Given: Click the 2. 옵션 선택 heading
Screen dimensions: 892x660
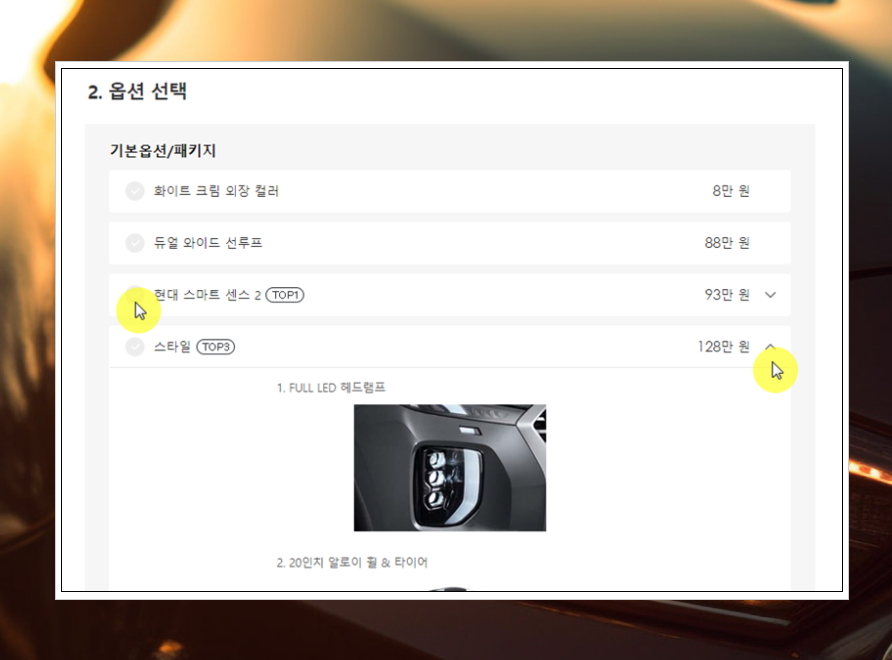Looking at the screenshot, I should click(137, 92).
